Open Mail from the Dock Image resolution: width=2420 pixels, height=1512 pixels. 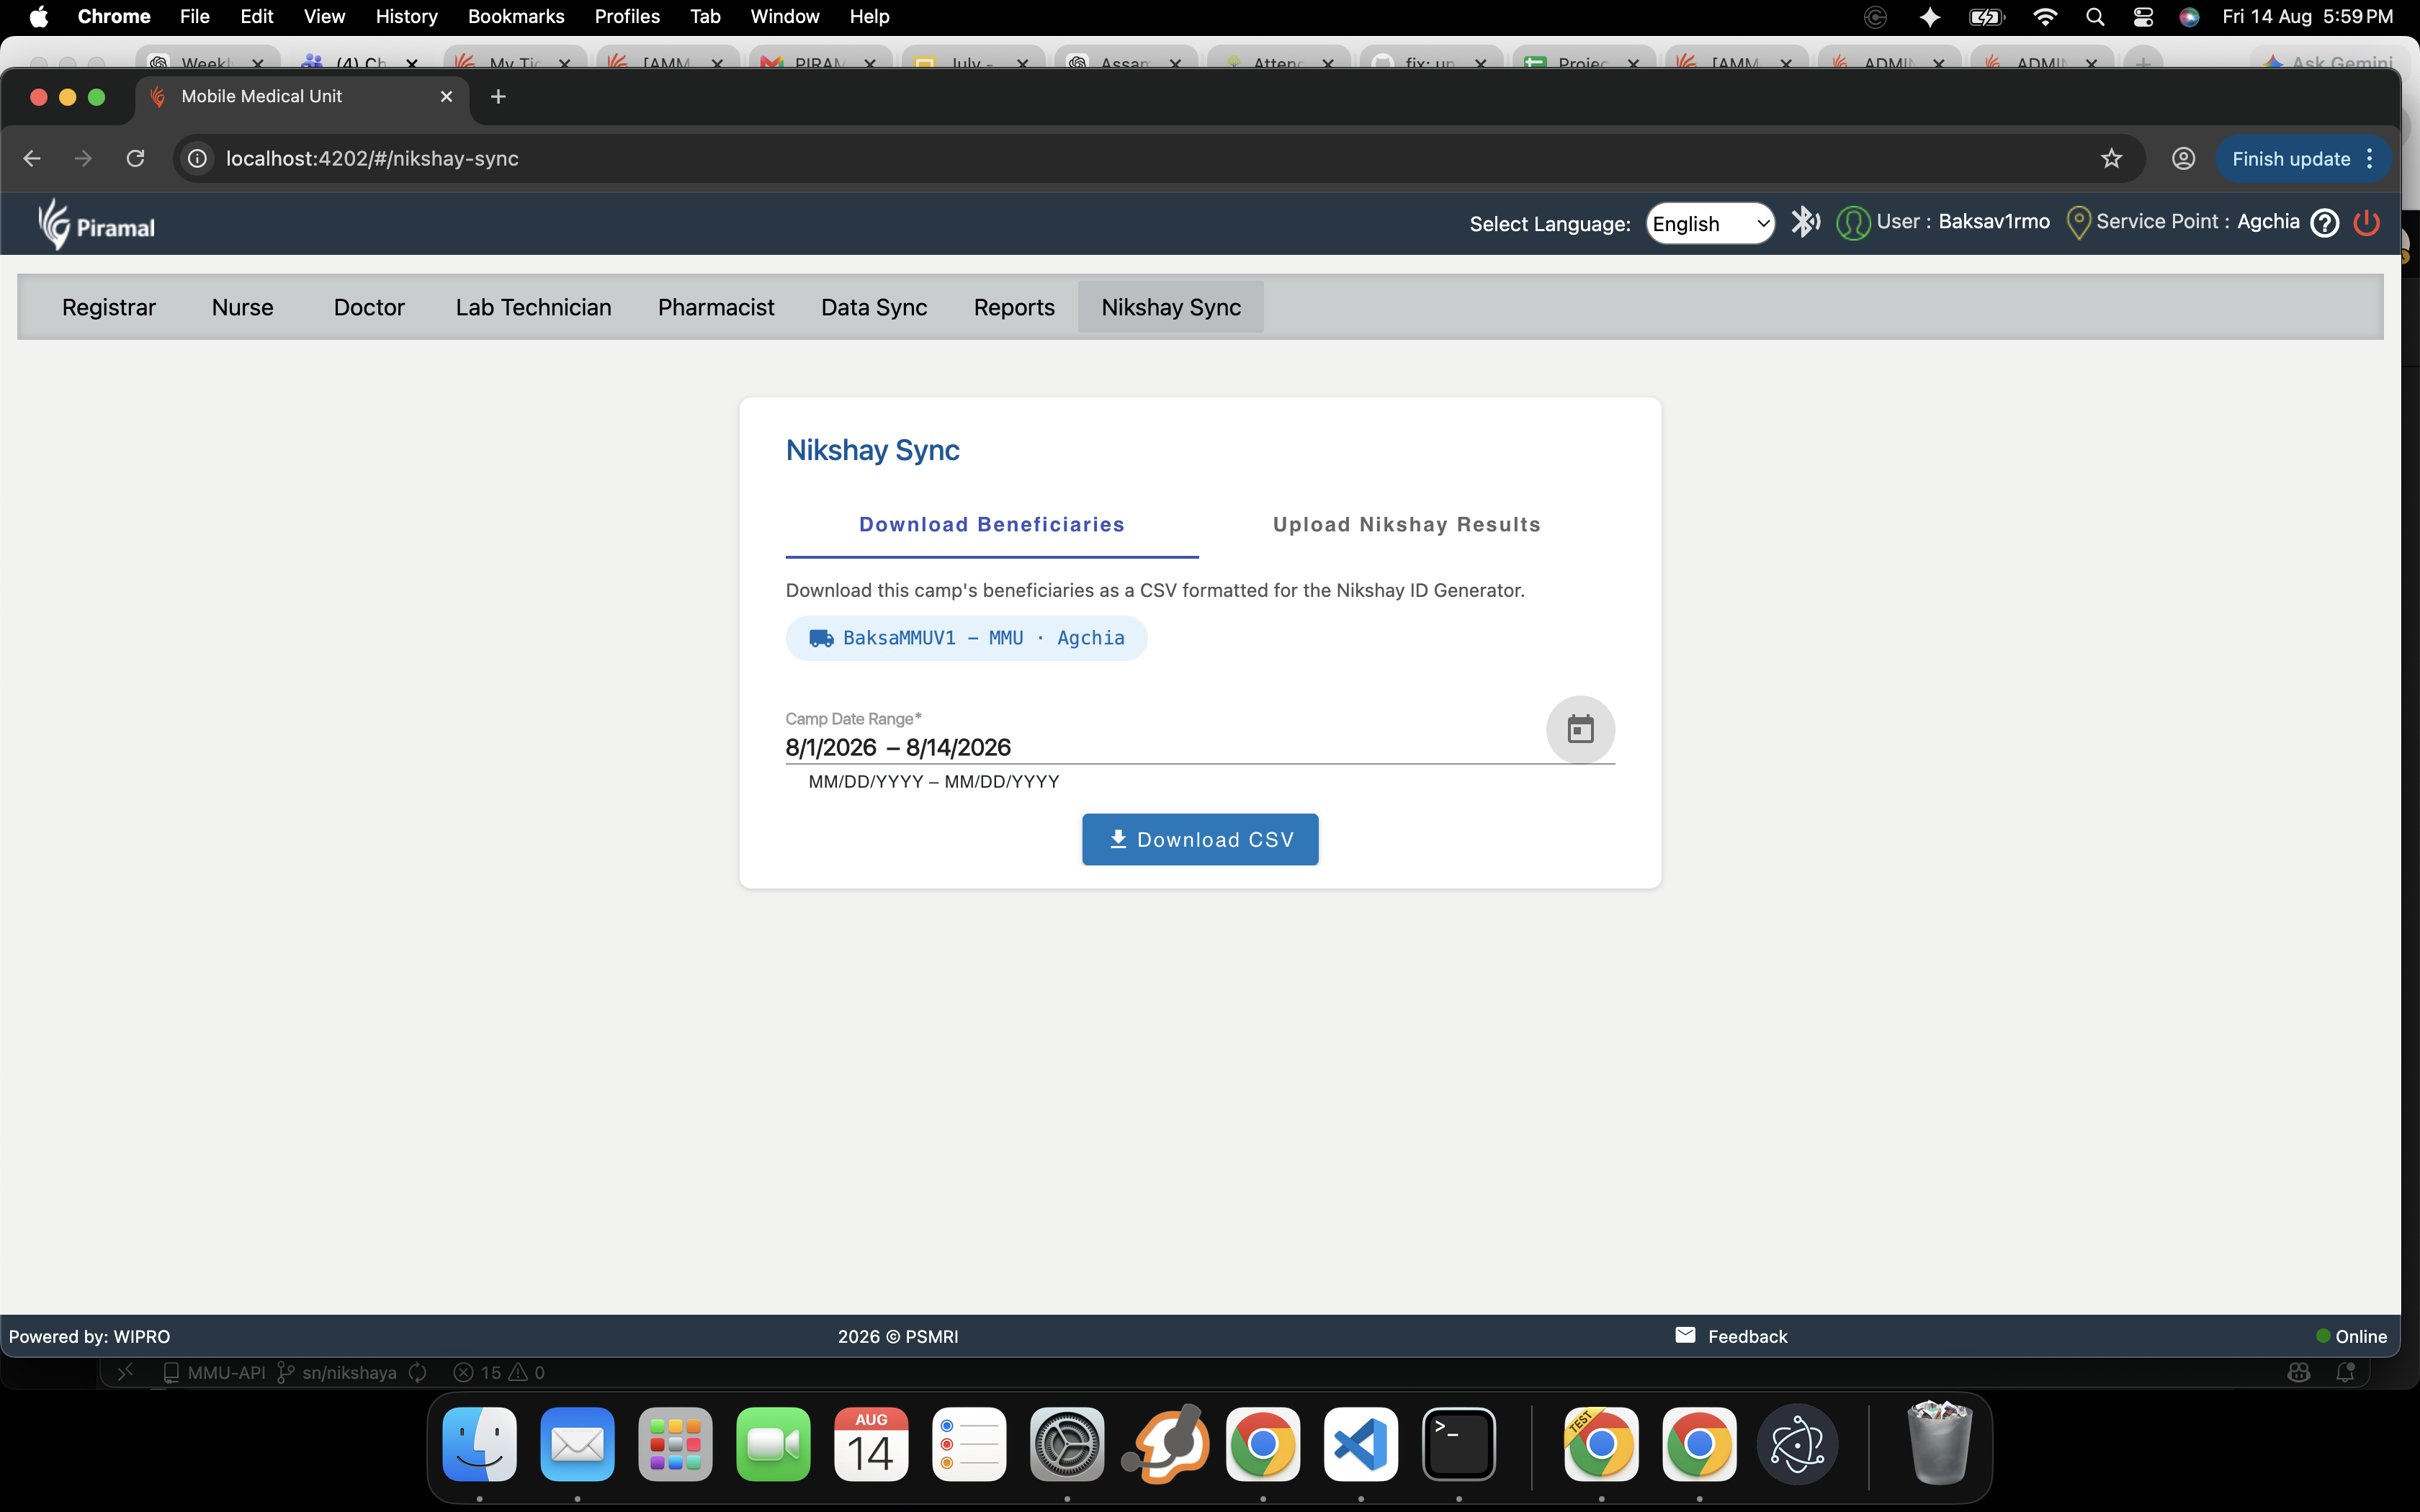[578, 1444]
